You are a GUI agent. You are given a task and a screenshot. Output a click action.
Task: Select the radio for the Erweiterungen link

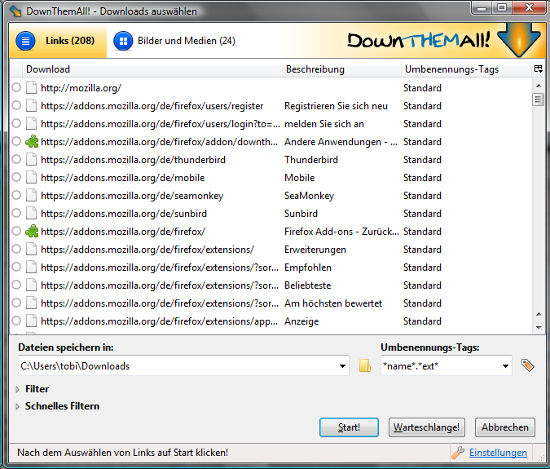coord(16,249)
